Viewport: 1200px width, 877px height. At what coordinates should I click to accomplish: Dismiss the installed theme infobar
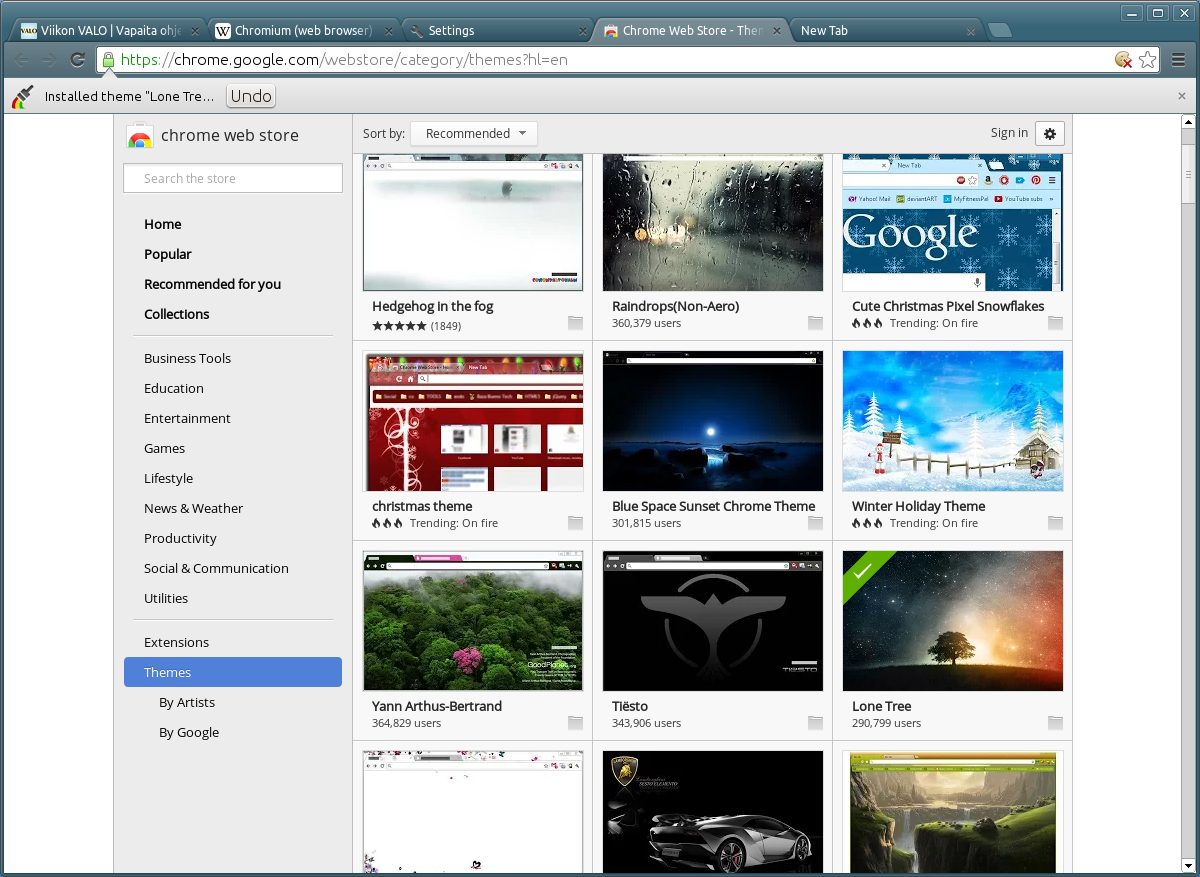pyautogui.click(x=1182, y=97)
